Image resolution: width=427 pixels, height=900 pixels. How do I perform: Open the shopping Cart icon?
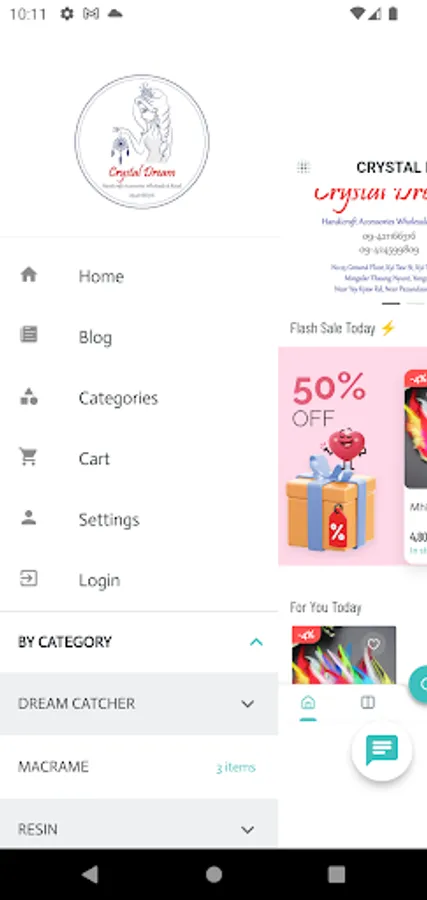pos(28,457)
